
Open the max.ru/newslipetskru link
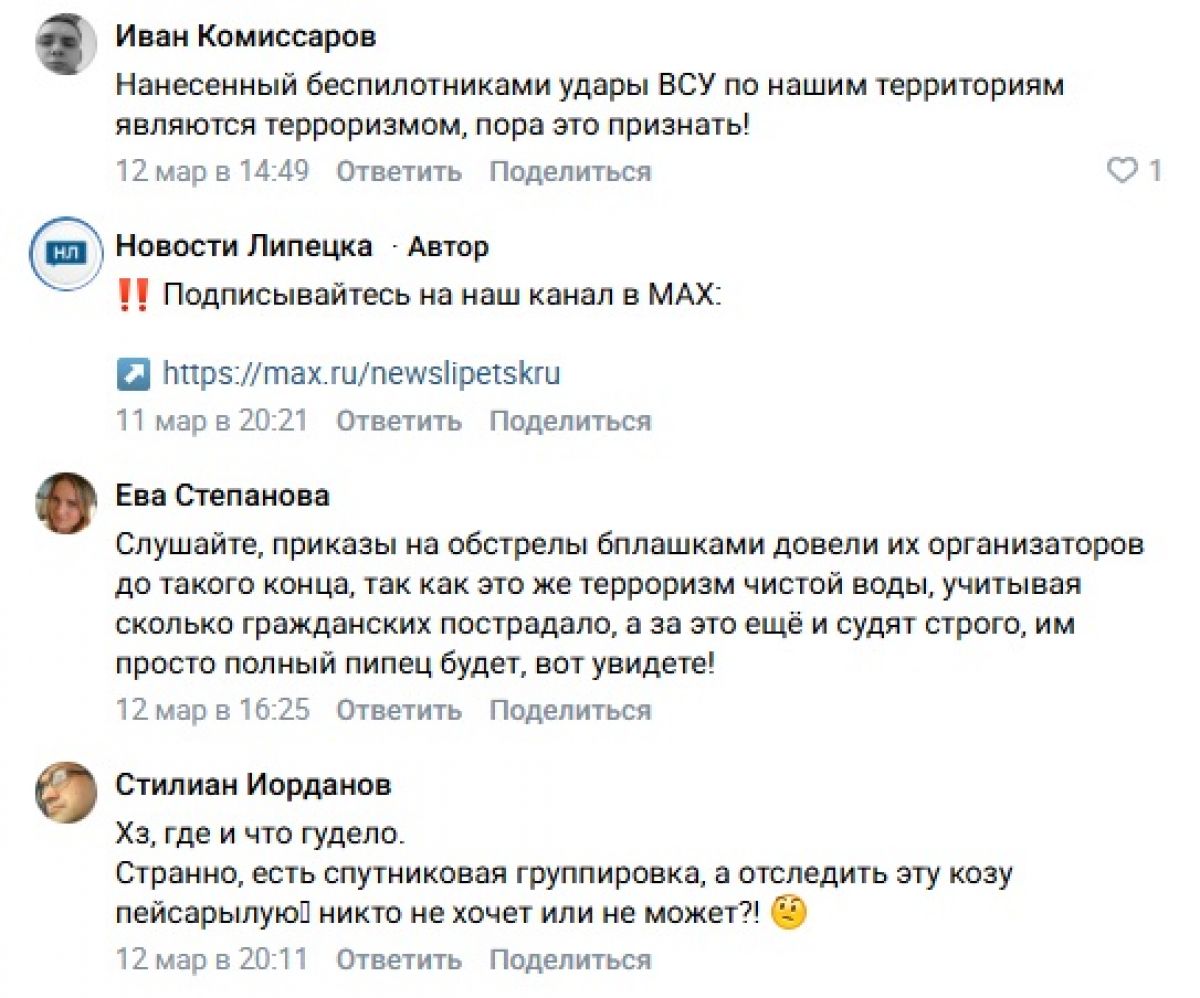pyautogui.click(x=361, y=375)
